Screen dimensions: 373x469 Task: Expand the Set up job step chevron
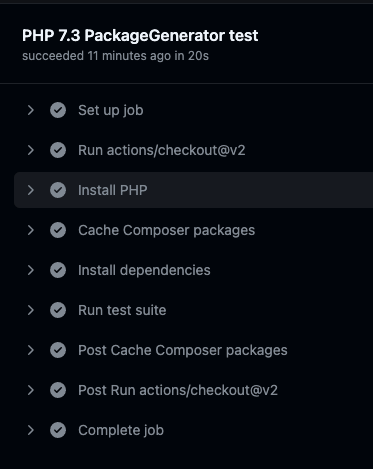pos(31,110)
